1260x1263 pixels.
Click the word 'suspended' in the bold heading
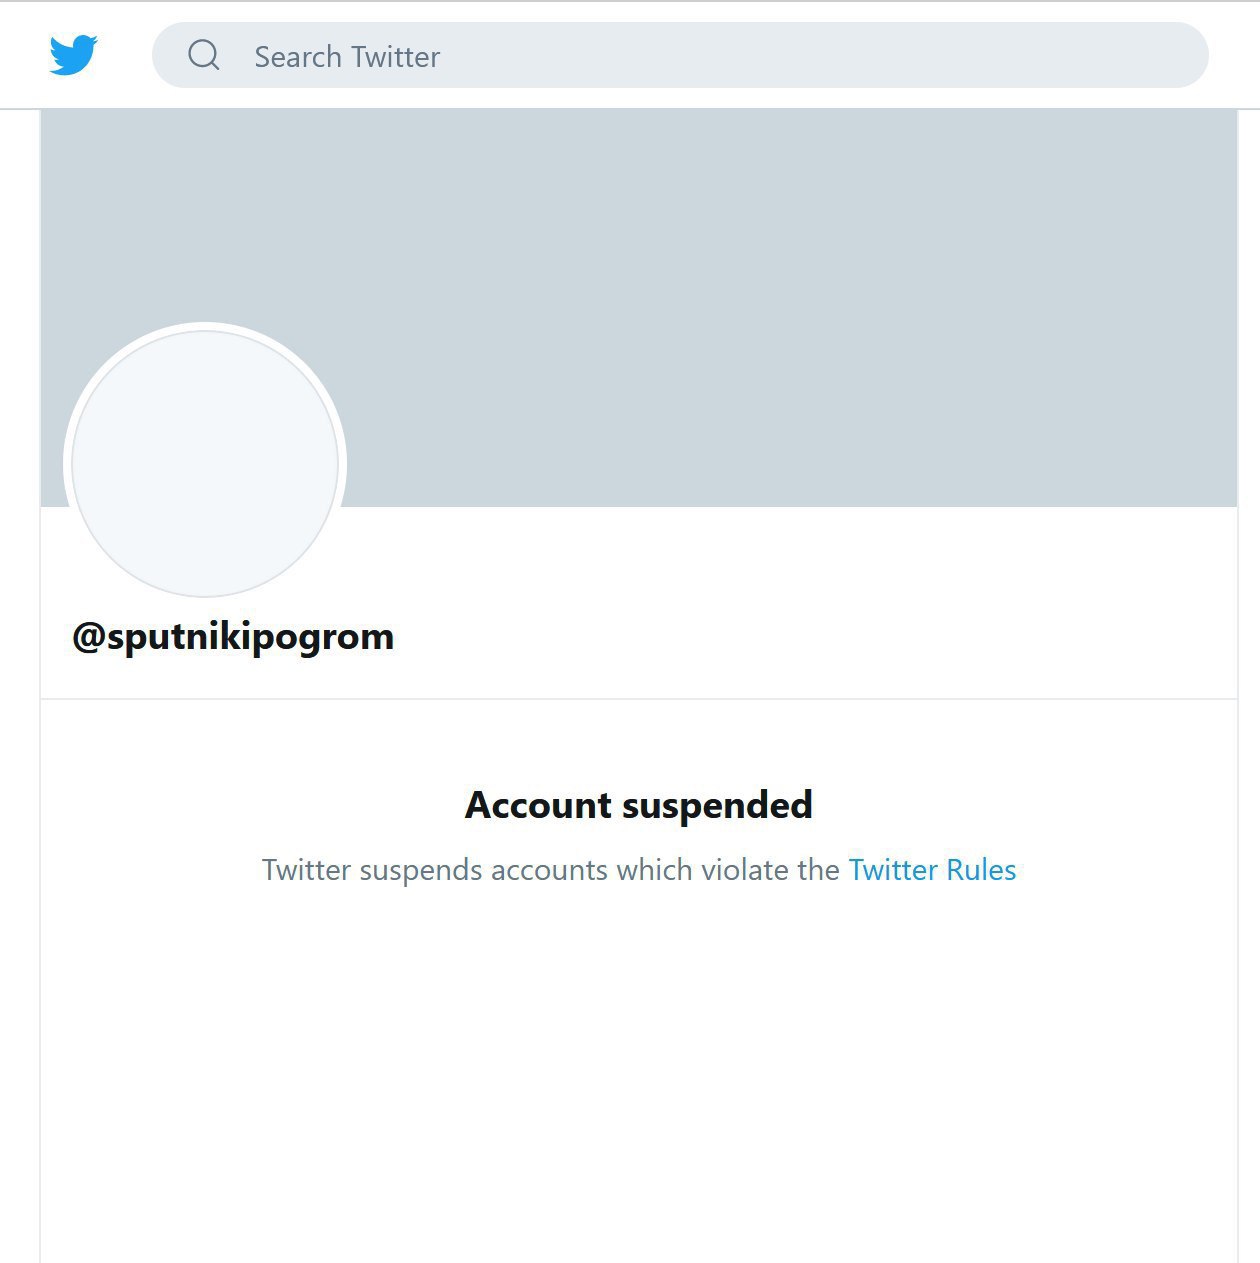click(x=717, y=805)
